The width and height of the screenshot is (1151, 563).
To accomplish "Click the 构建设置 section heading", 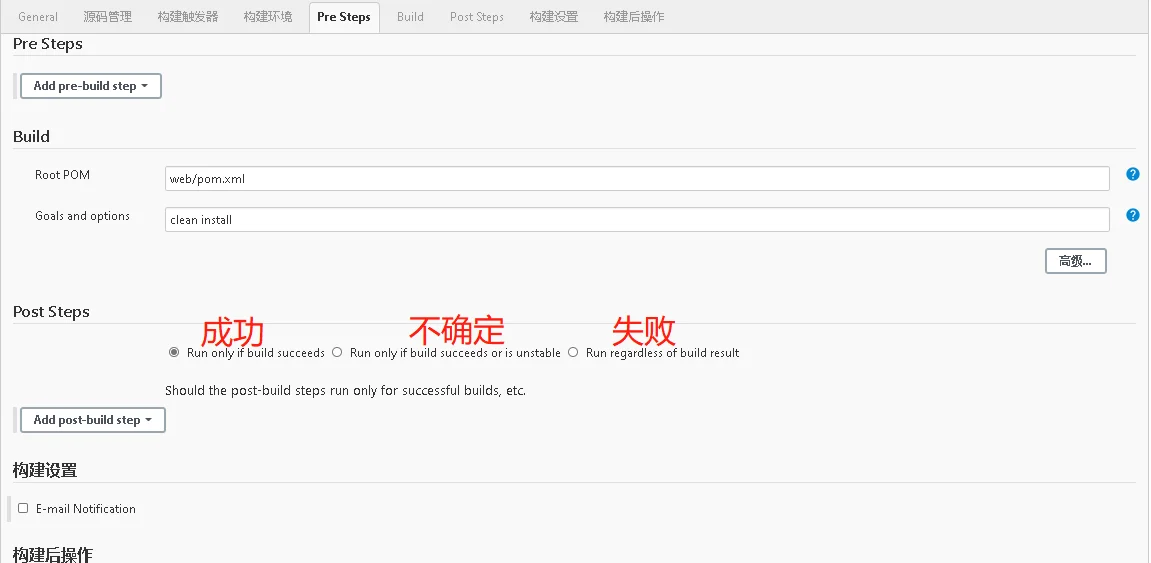I will 45,471.
